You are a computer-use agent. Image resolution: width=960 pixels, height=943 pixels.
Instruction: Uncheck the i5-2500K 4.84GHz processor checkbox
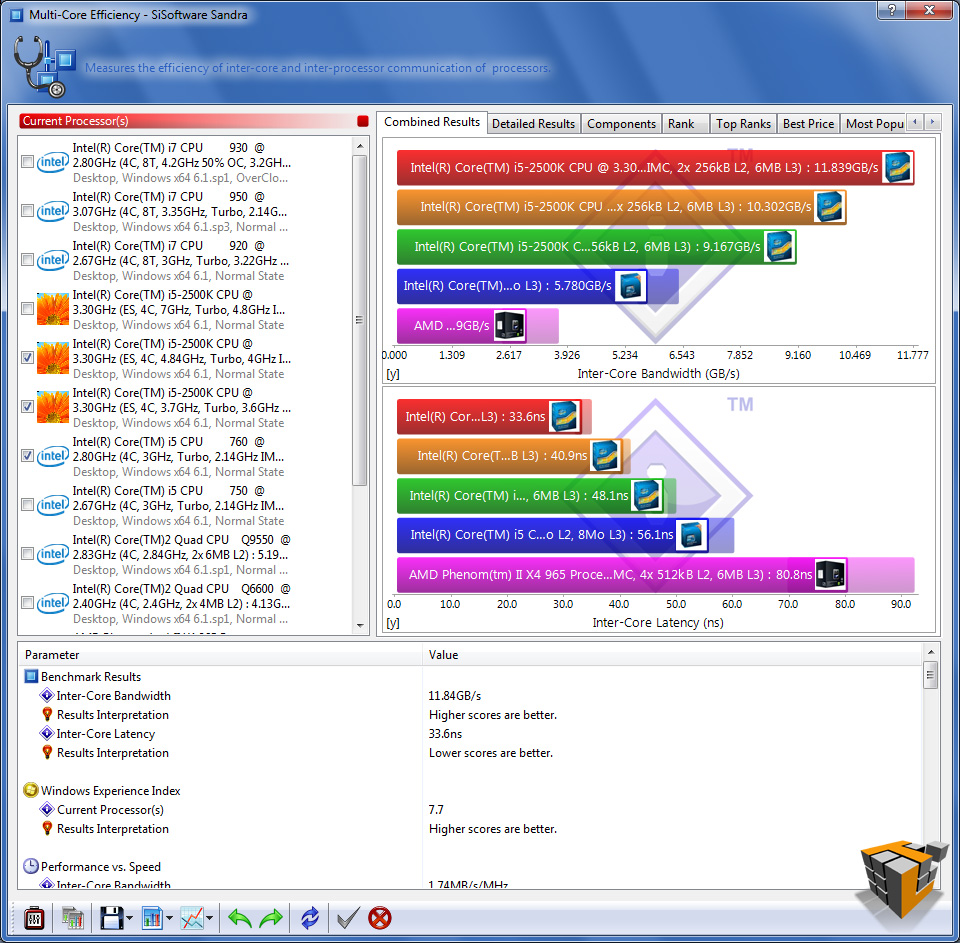pos(27,358)
